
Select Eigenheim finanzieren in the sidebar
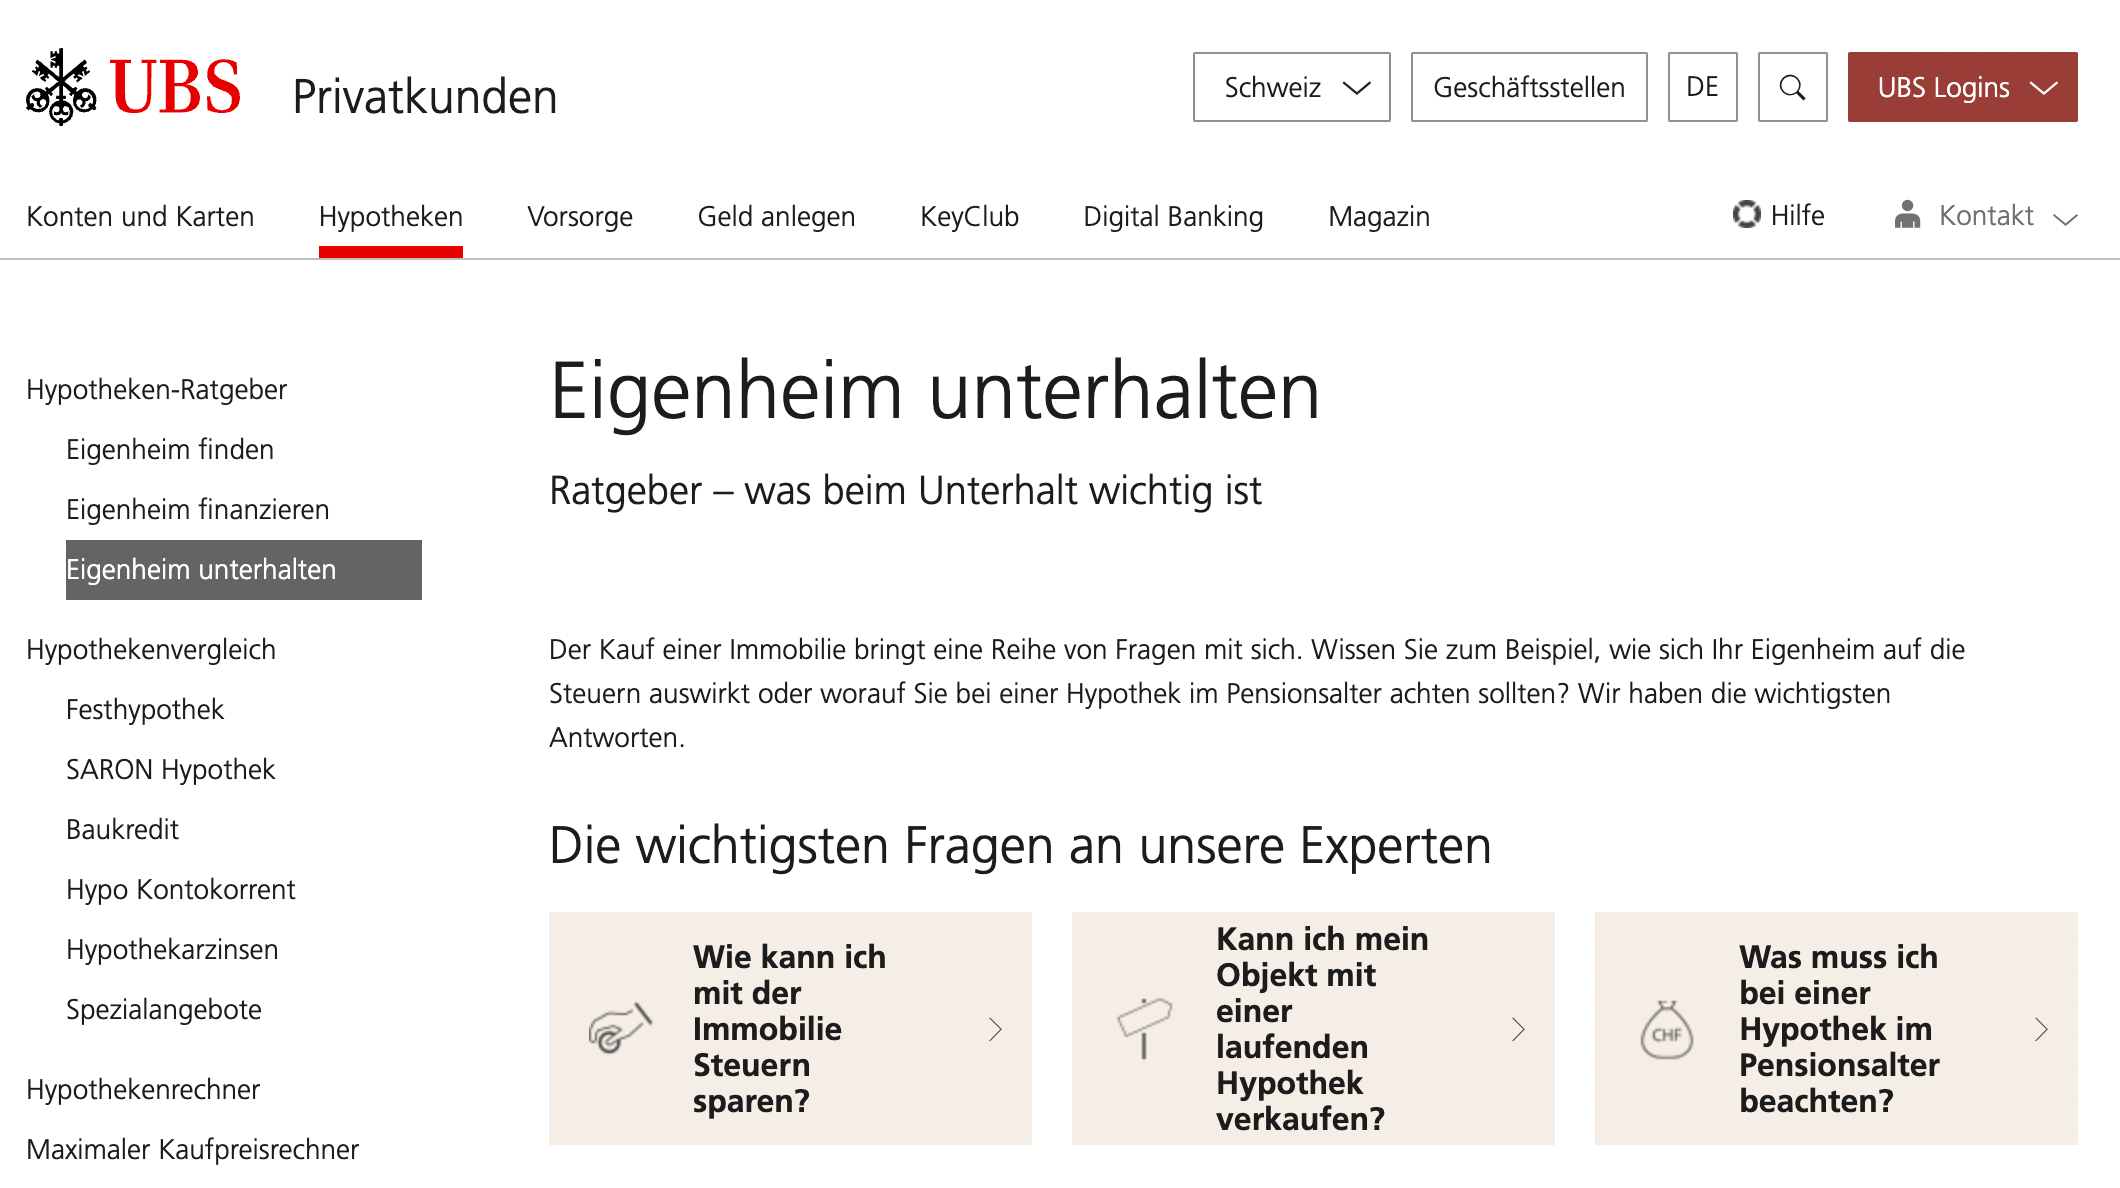(197, 509)
